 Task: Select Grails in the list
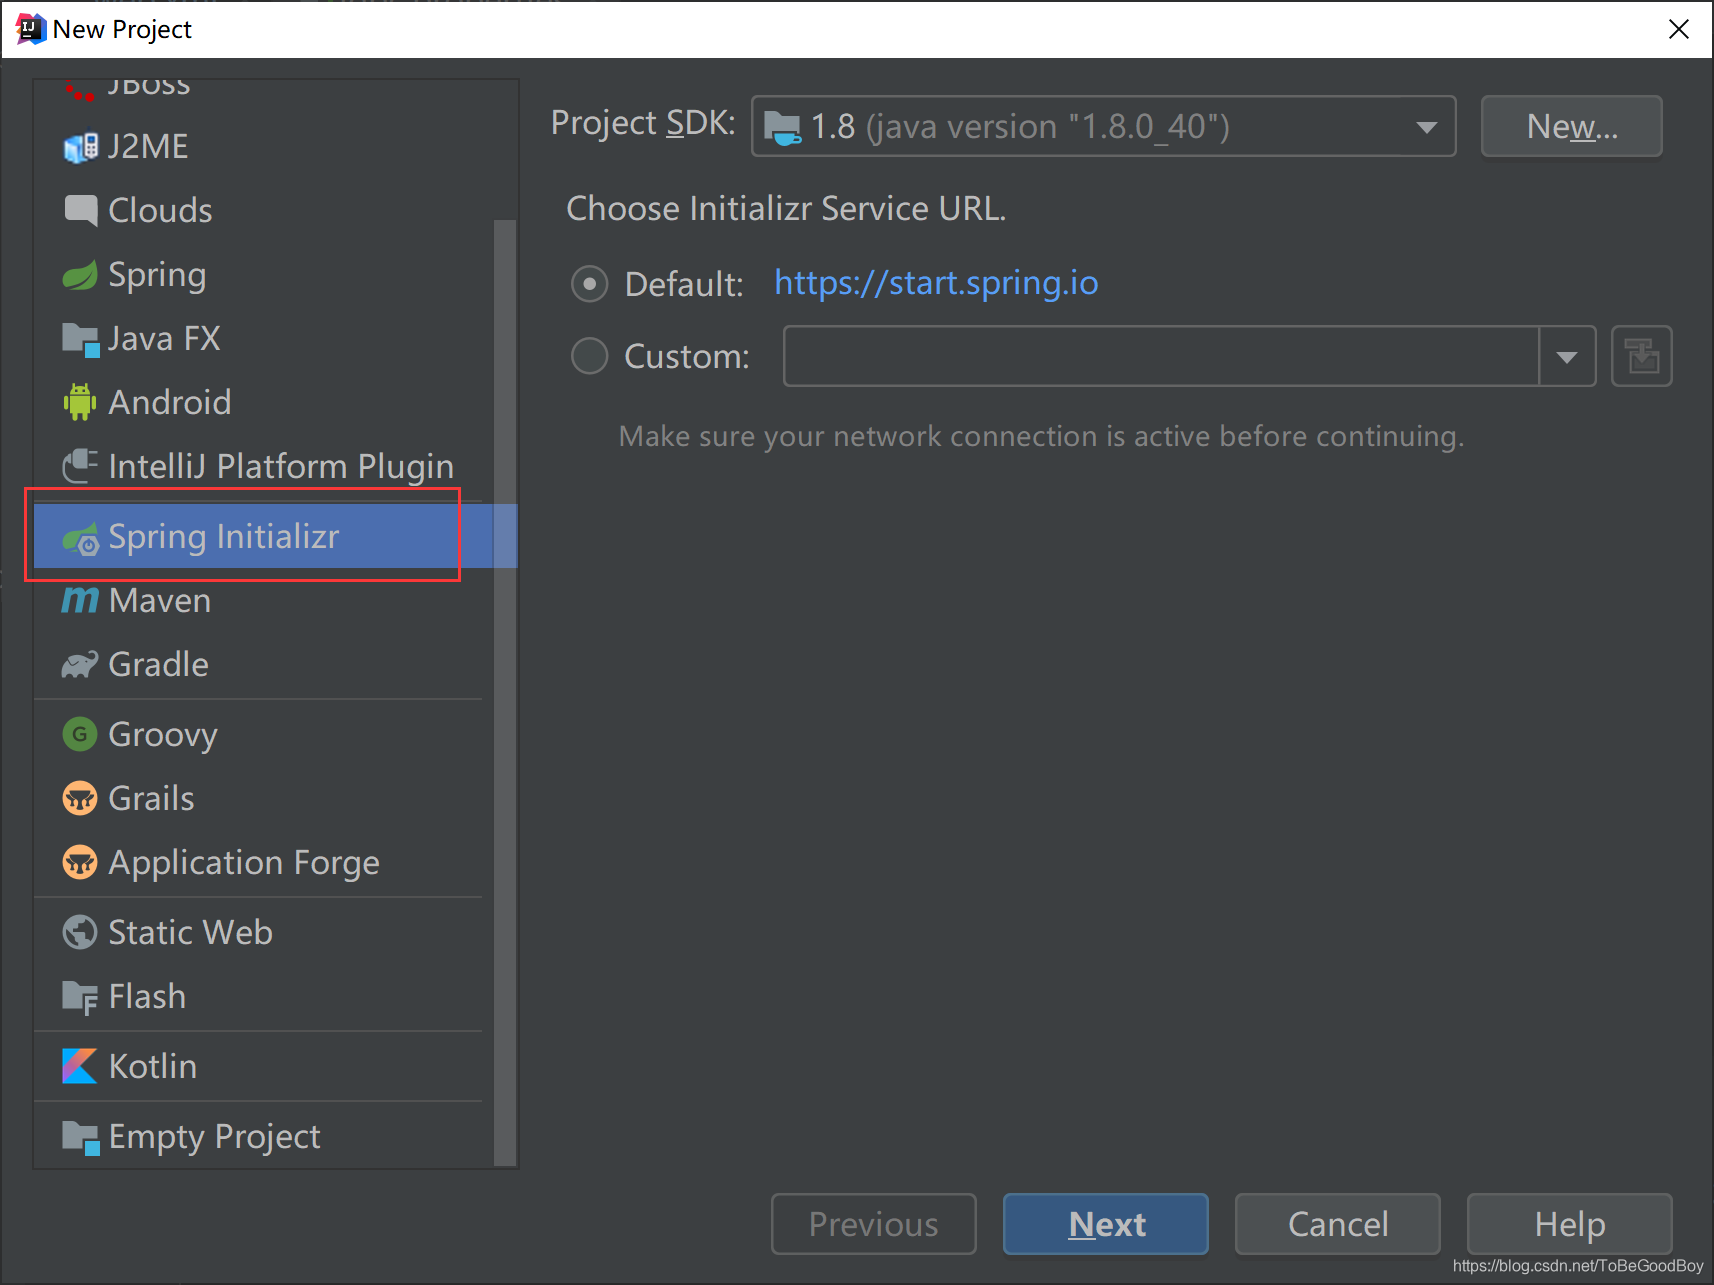coord(264,798)
